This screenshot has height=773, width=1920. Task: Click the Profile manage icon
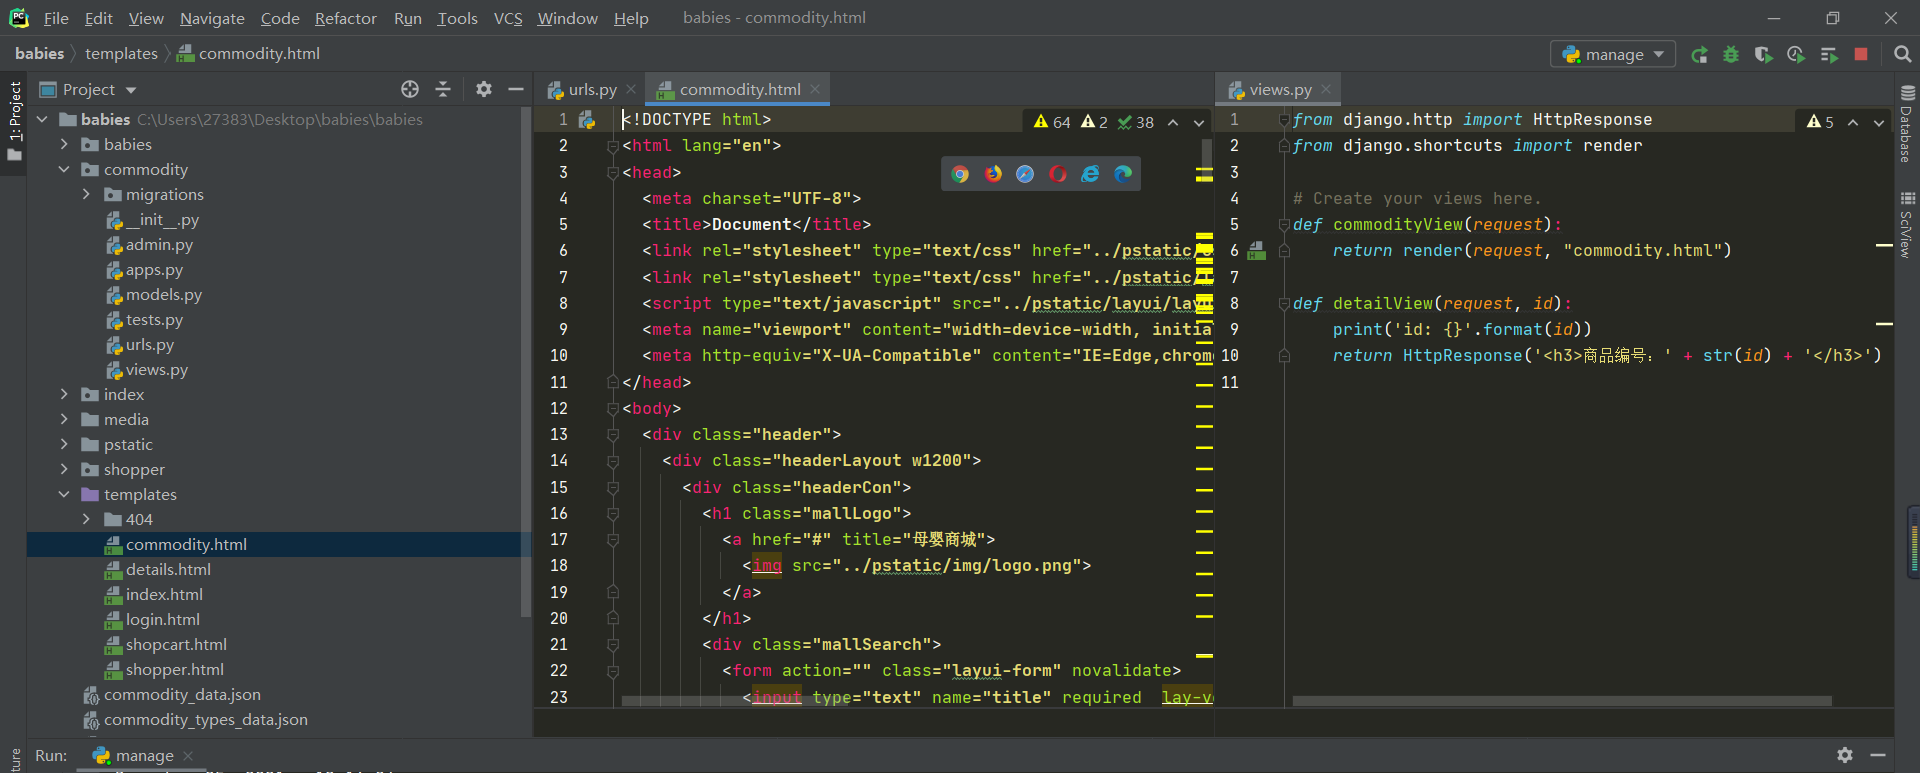pyautogui.click(x=1796, y=54)
